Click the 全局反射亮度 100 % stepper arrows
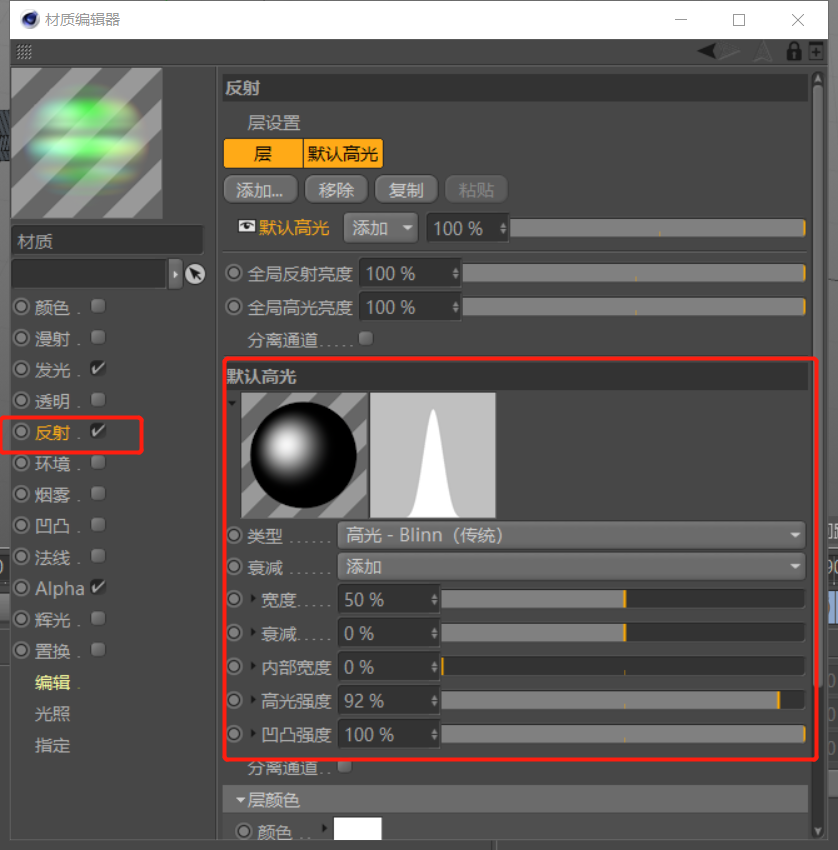Image resolution: width=838 pixels, height=850 pixels. click(455, 273)
